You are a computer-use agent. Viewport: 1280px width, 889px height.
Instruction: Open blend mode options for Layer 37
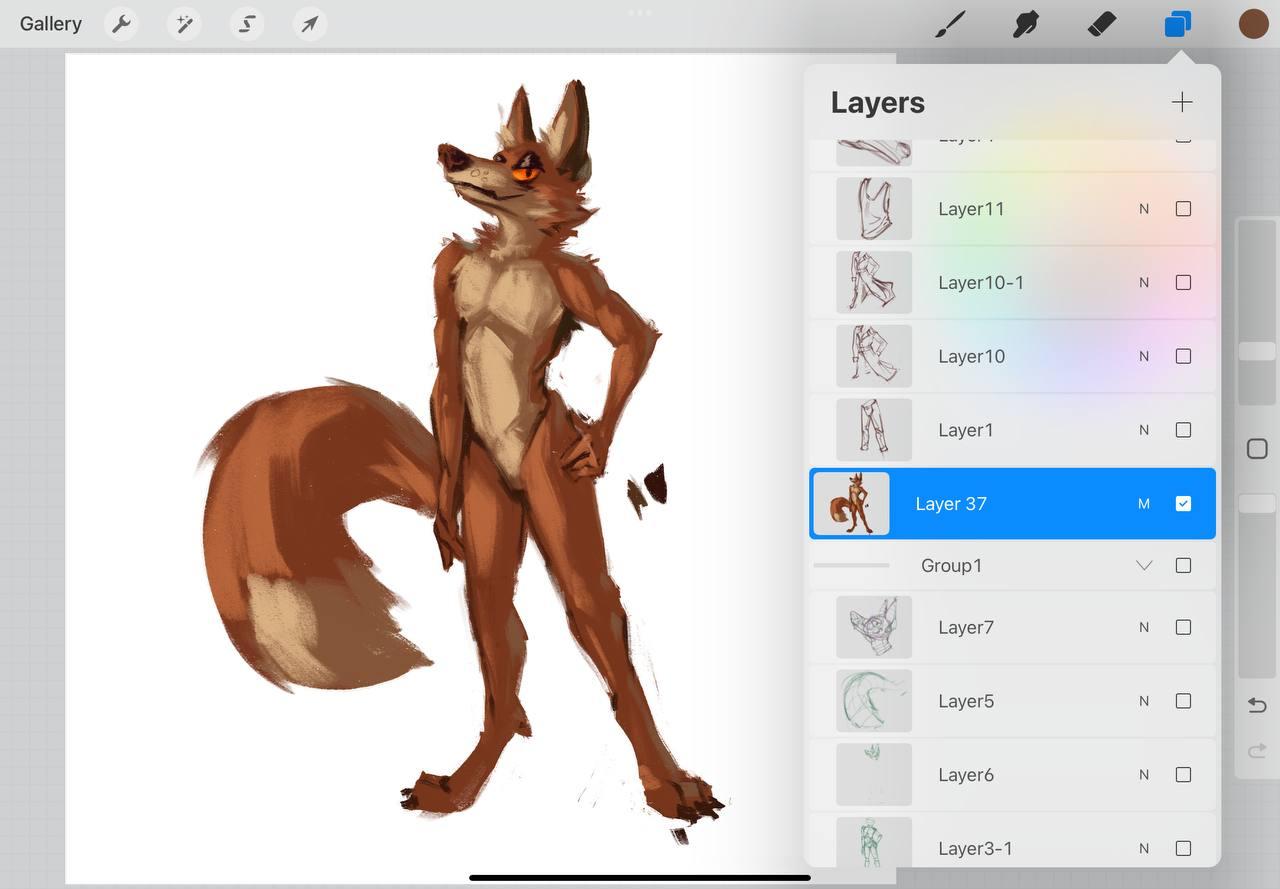[x=1144, y=504]
